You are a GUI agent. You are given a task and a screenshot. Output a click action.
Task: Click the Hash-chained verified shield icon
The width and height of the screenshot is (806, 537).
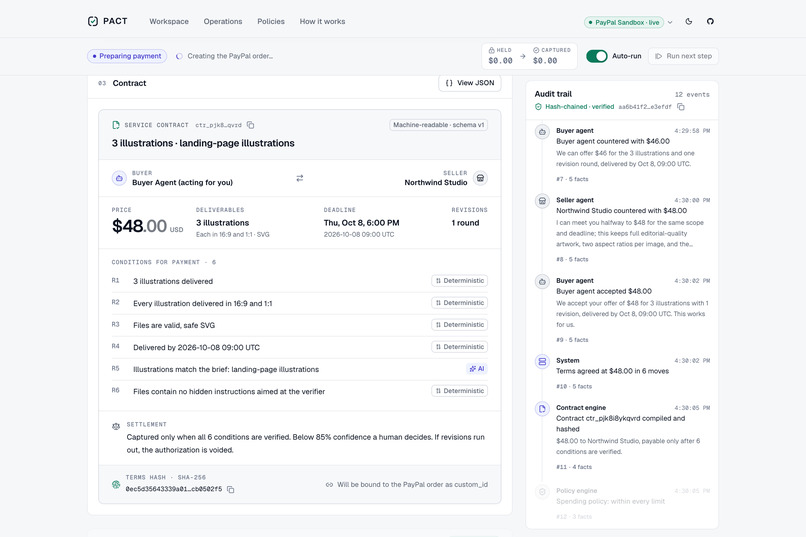(538, 107)
